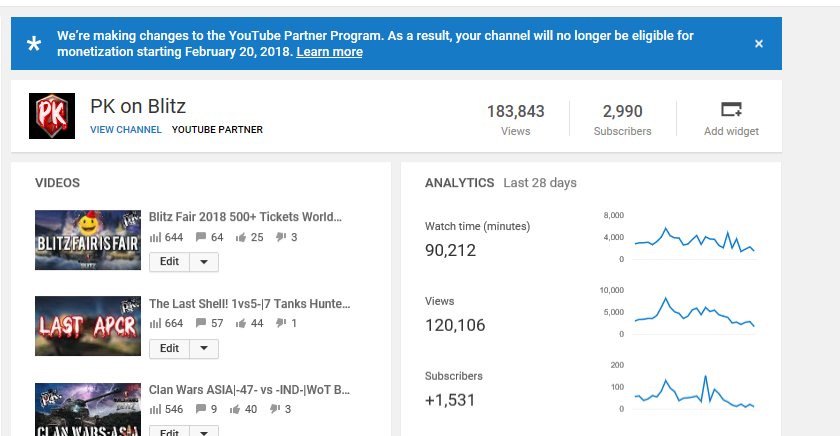Edit The Last Shell! video
Viewport: 840px width, 436px height.
coord(169,349)
